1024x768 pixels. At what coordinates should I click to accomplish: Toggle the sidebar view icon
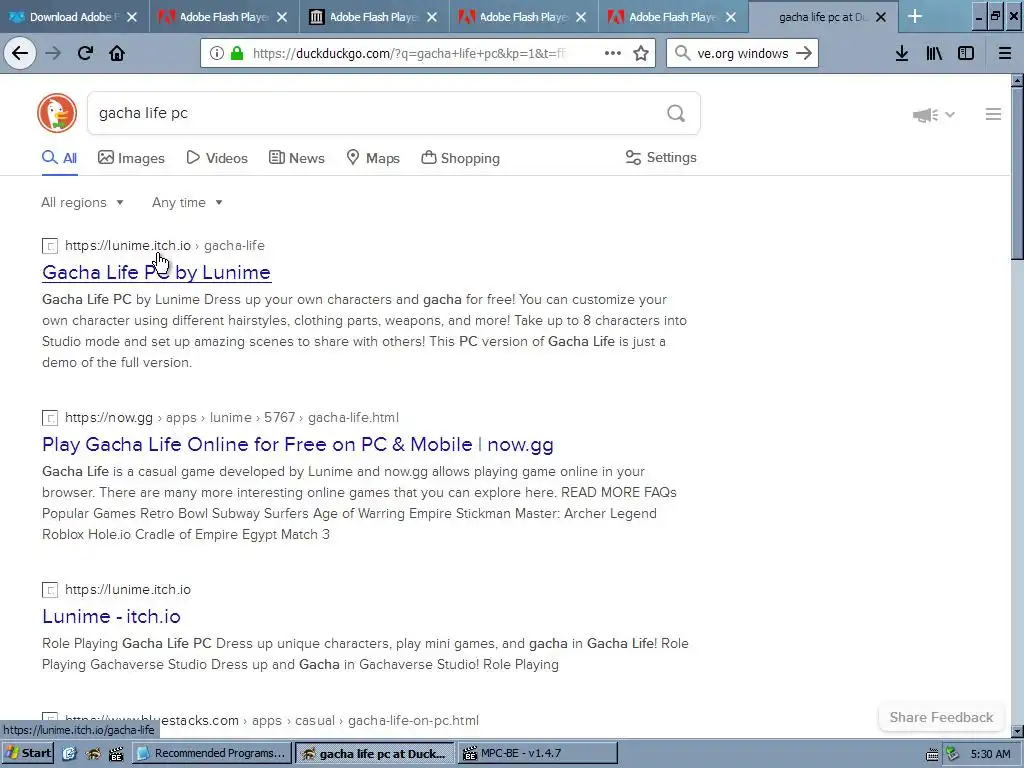pos(966,53)
